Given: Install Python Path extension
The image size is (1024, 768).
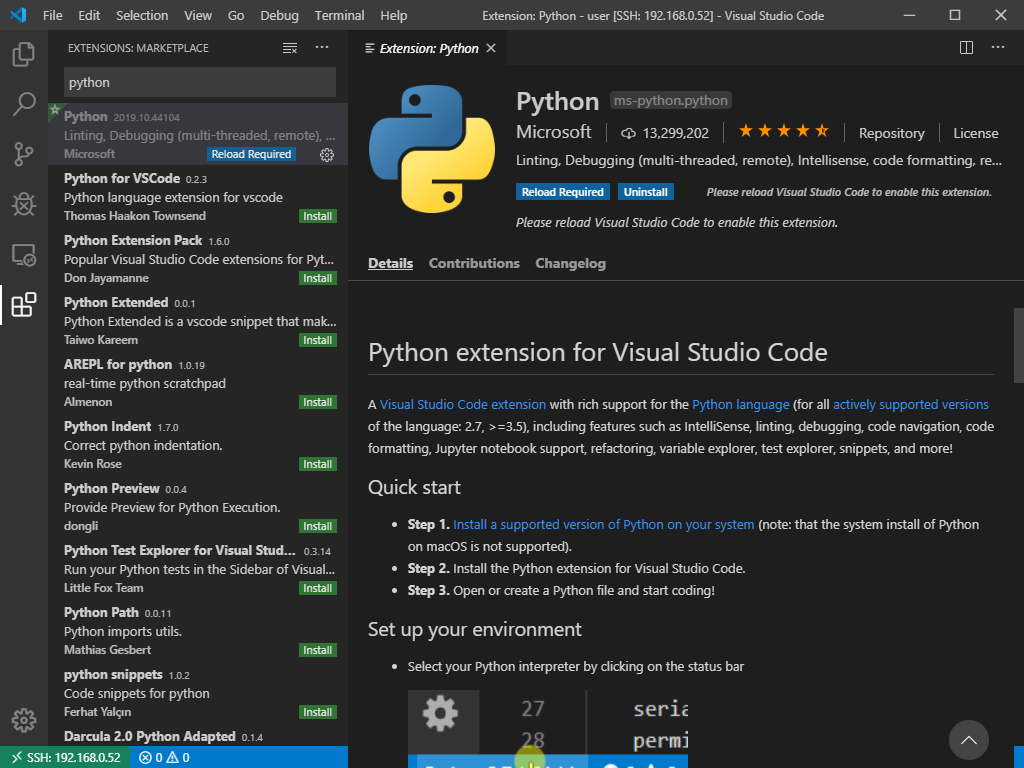Looking at the screenshot, I should [x=317, y=650].
